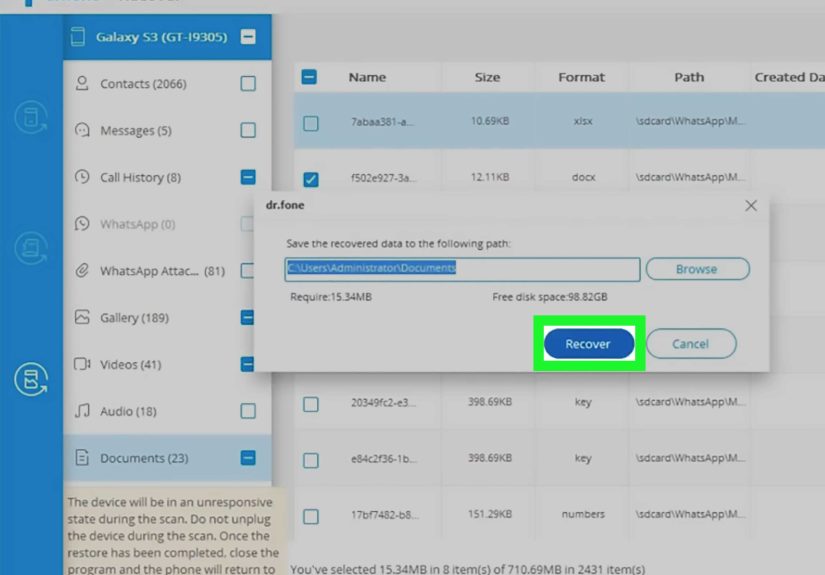Click the Audio music note icon
This screenshot has height=575, width=825.
click(82, 410)
